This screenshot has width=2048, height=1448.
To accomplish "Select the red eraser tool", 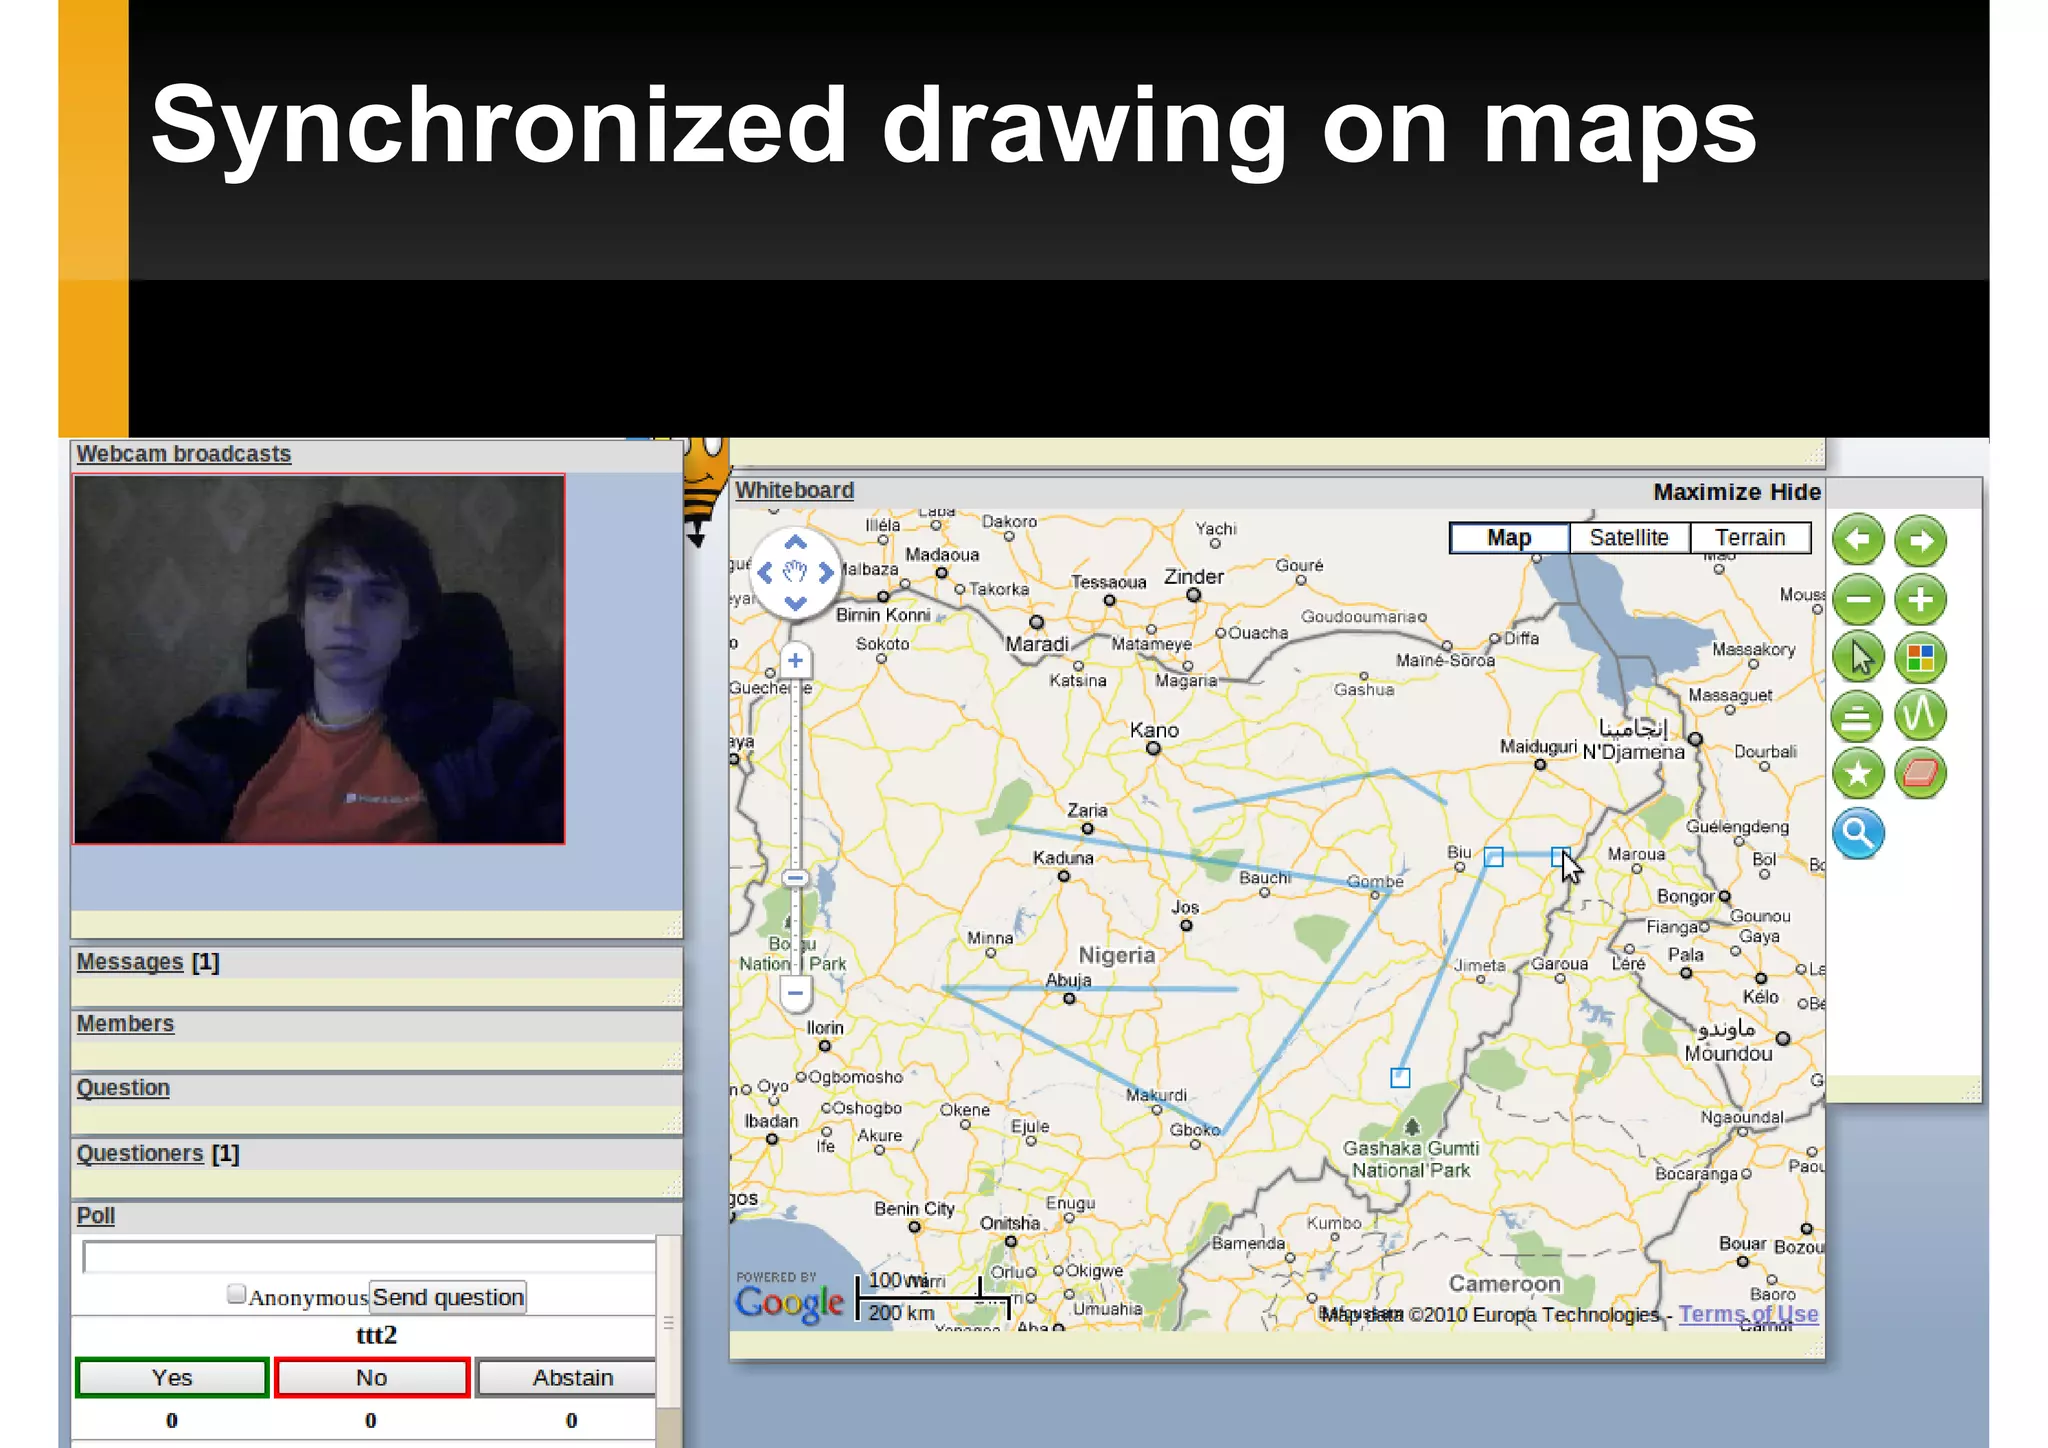I will 1920,773.
